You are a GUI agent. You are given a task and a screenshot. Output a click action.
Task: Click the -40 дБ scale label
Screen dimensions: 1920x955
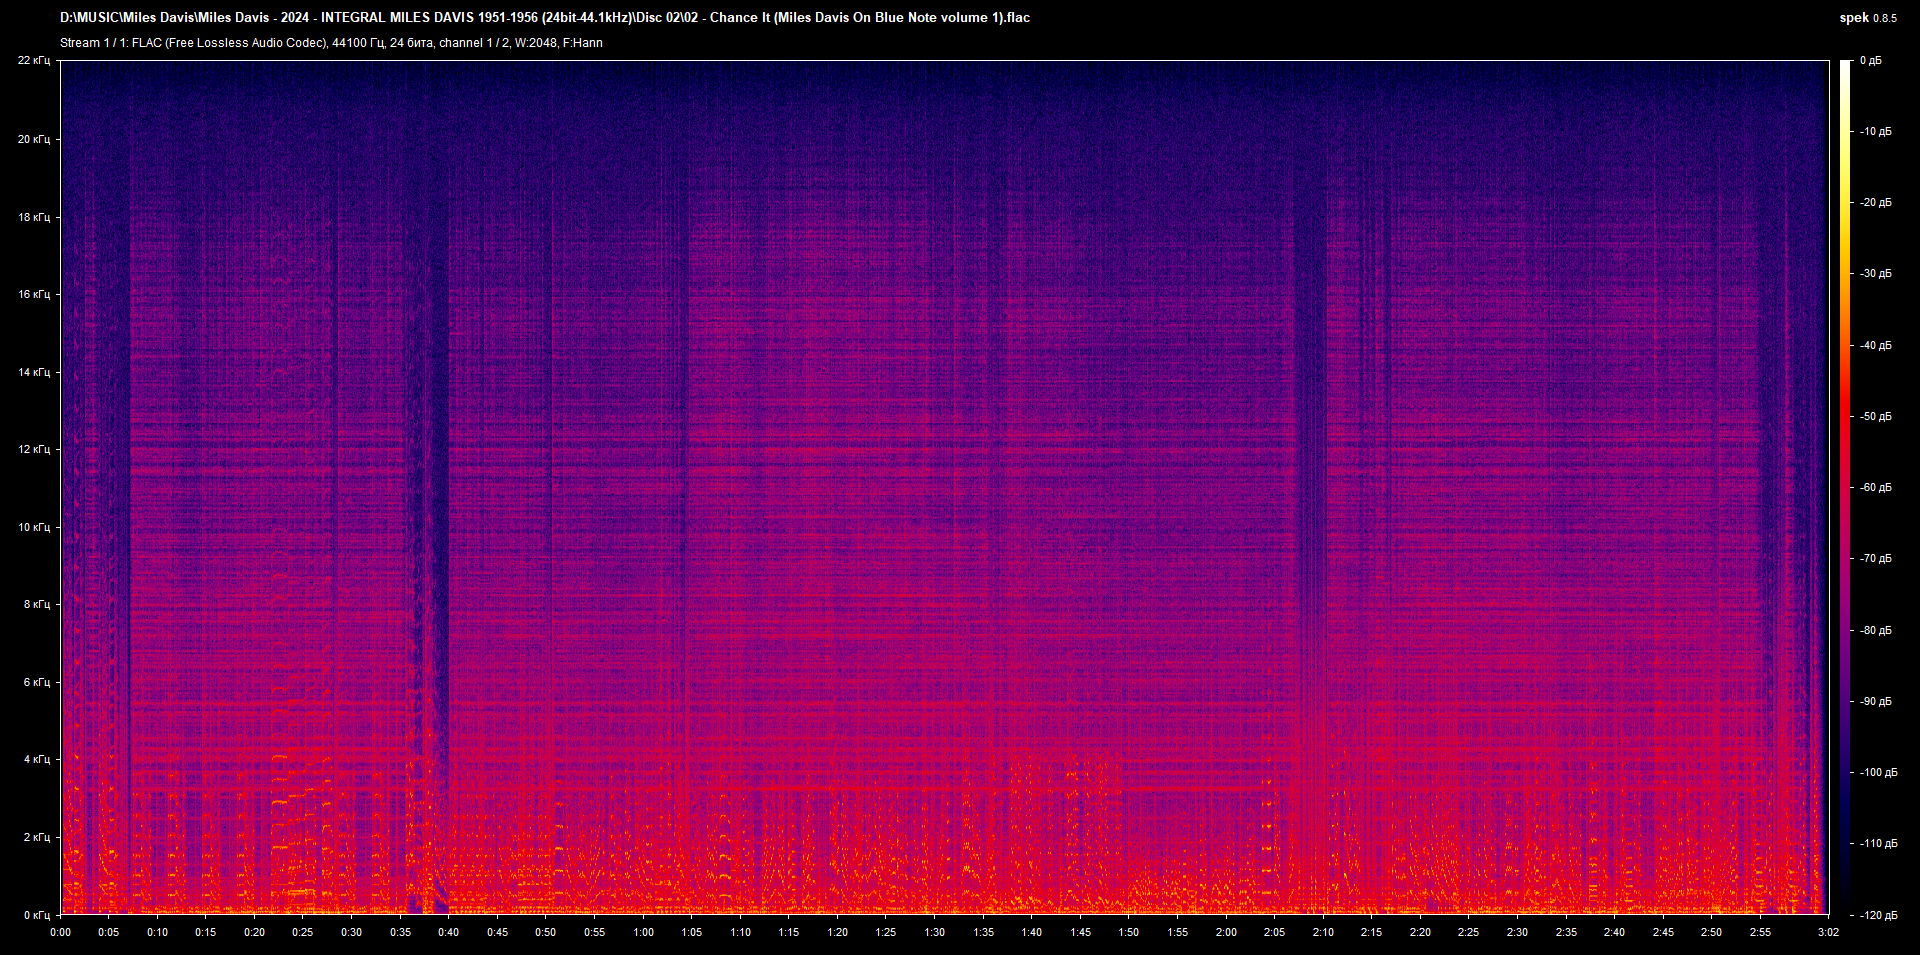tap(1876, 346)
